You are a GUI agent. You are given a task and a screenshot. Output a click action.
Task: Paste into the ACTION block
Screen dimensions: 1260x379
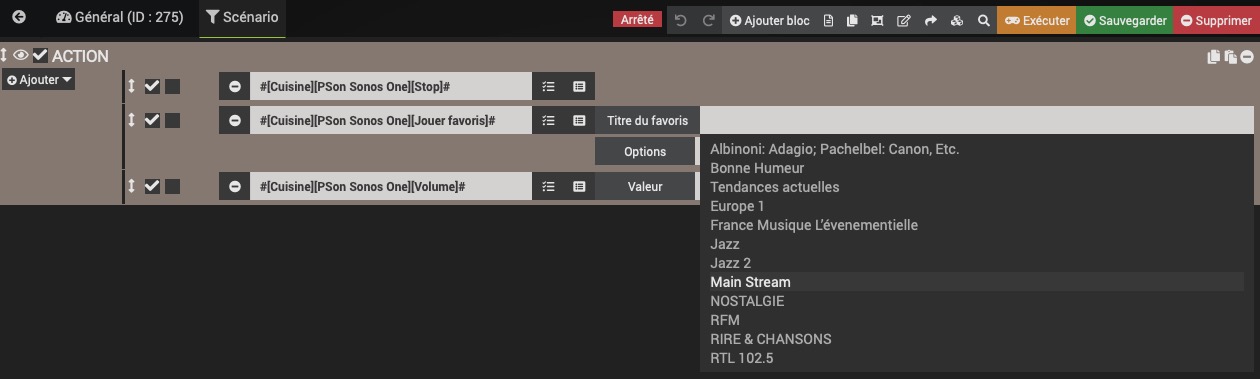tap(1230, 57)
